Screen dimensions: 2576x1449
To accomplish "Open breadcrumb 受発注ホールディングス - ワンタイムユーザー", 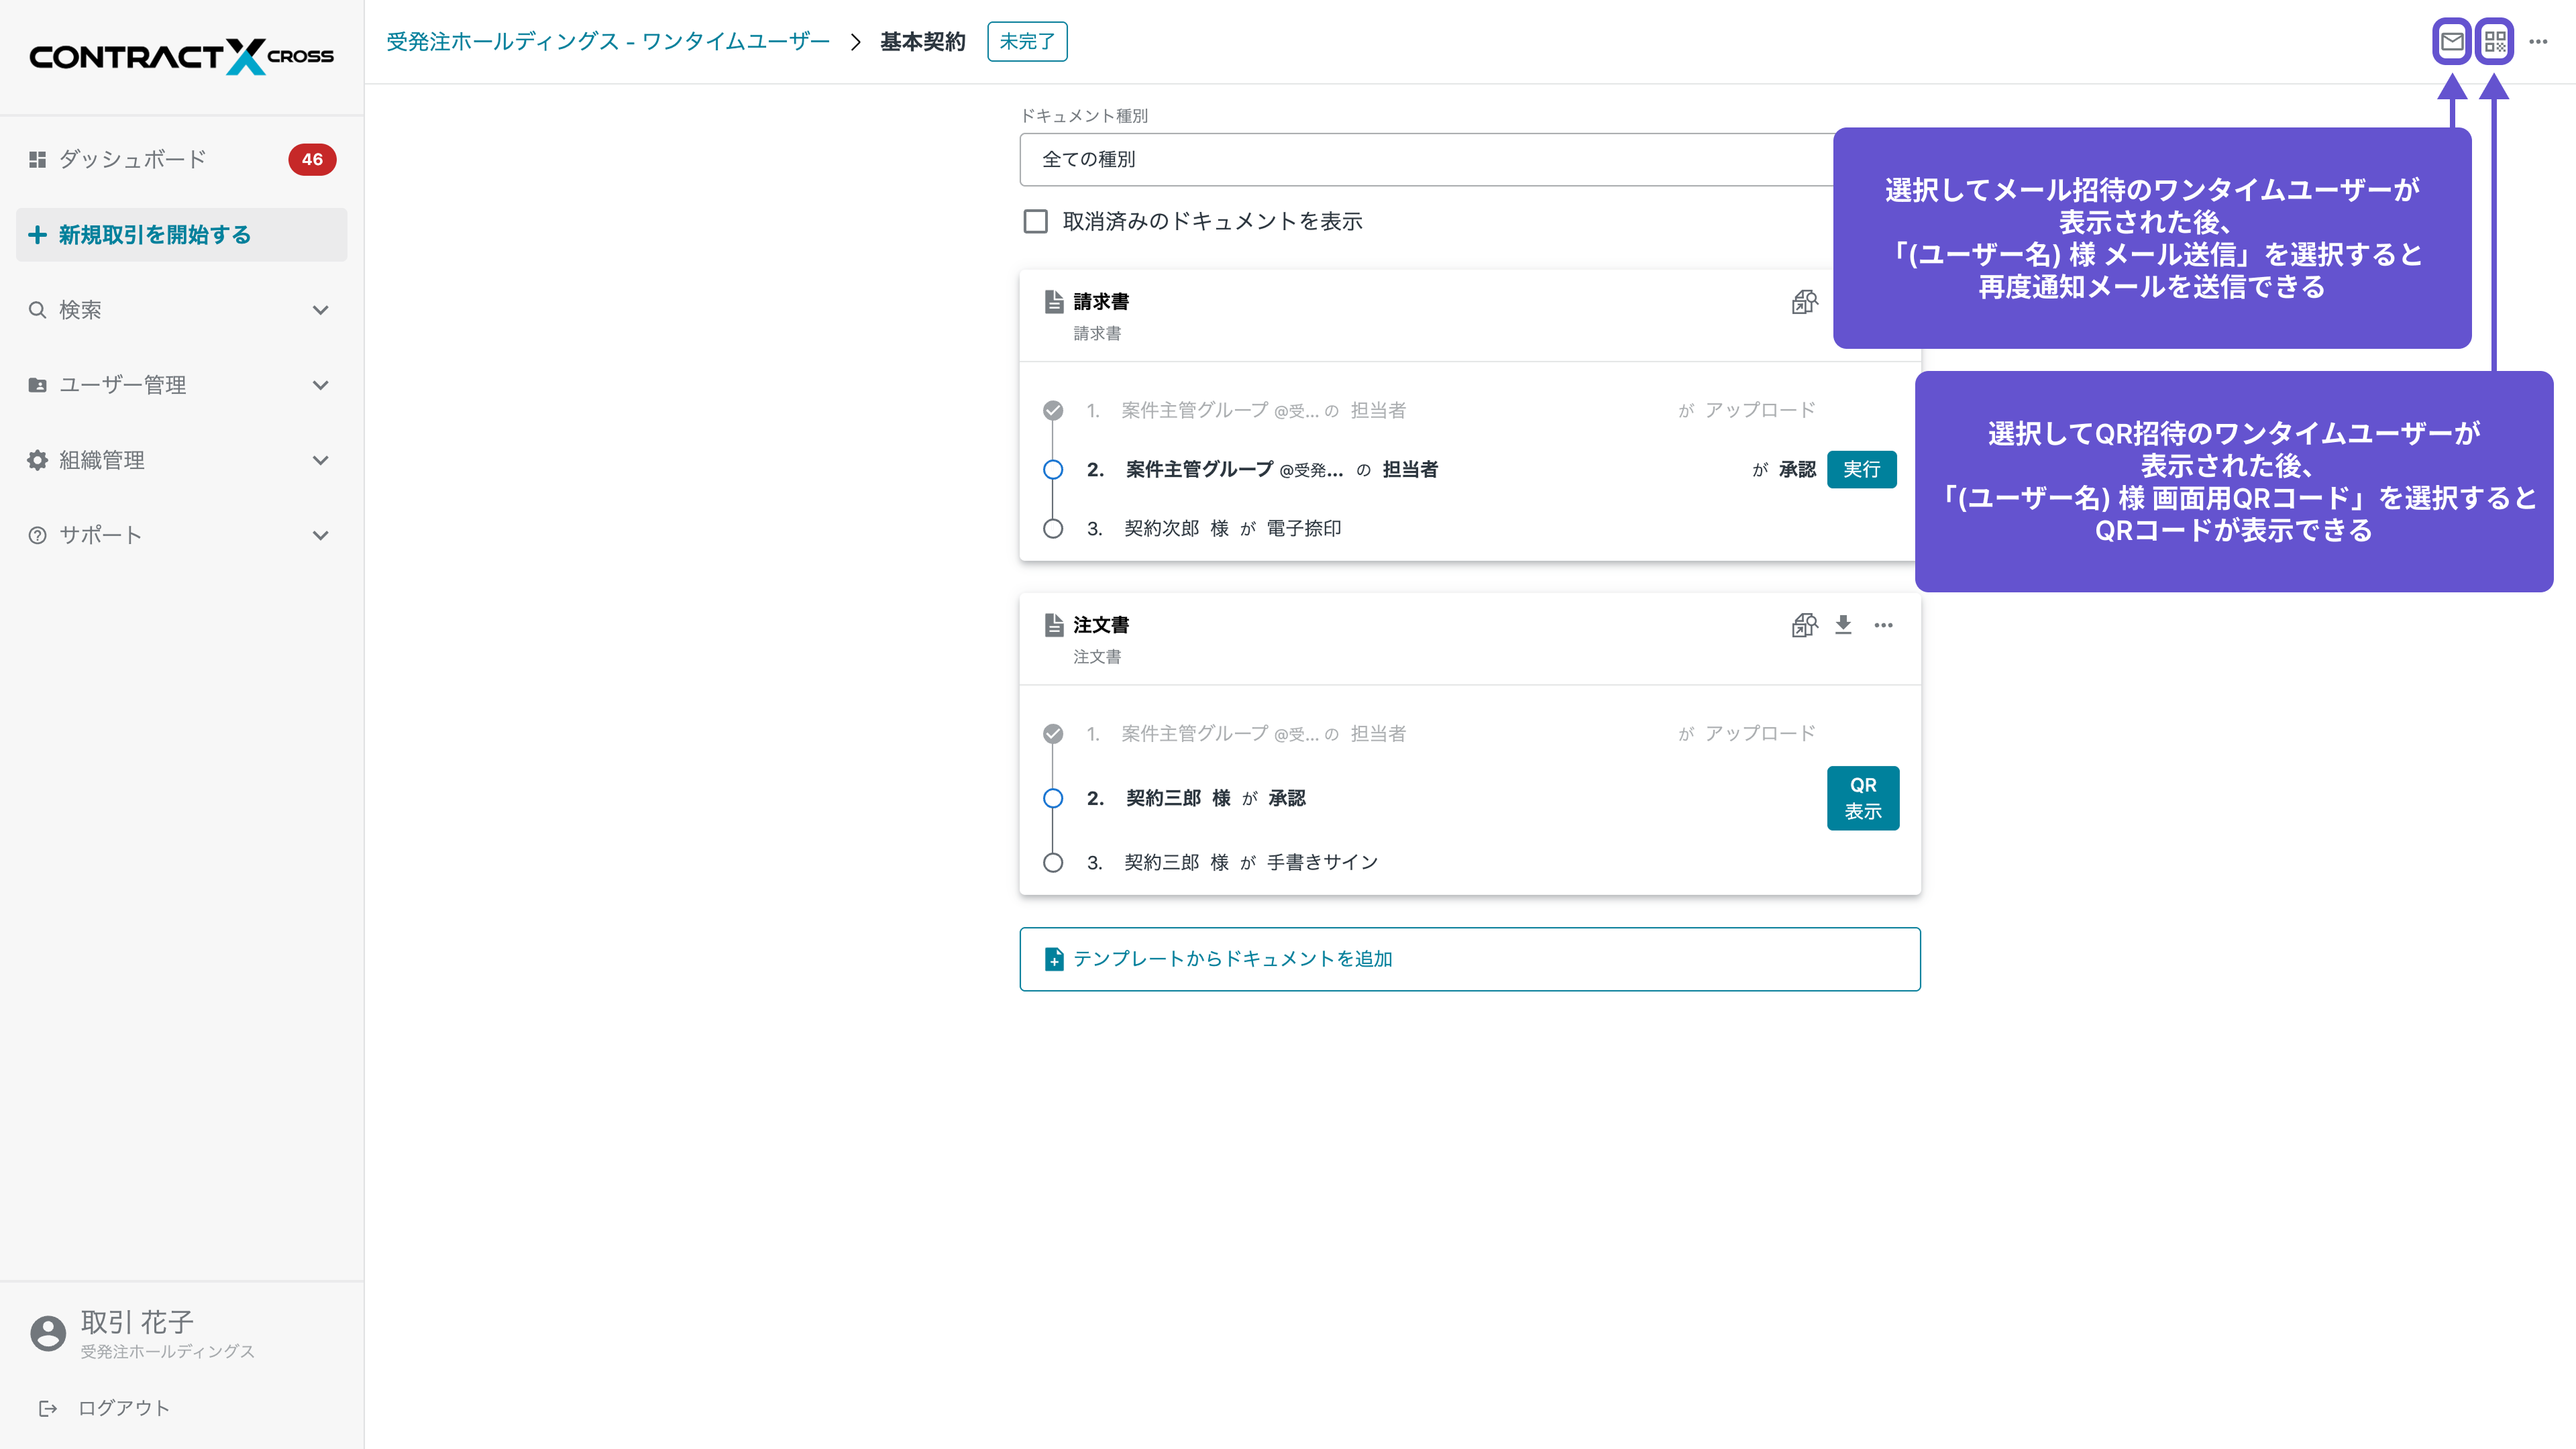I will 607,41.
